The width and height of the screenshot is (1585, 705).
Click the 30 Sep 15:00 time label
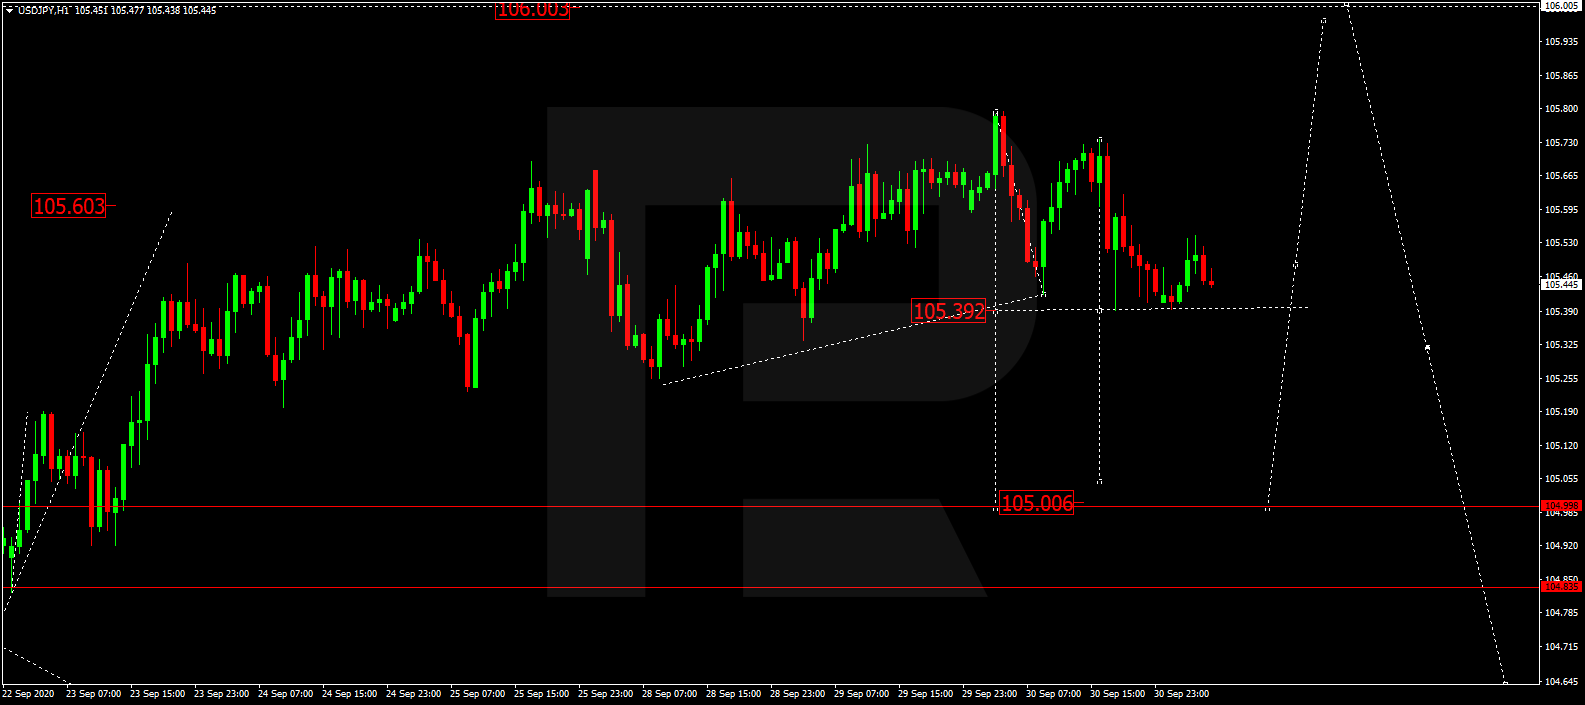[1117, 694]
